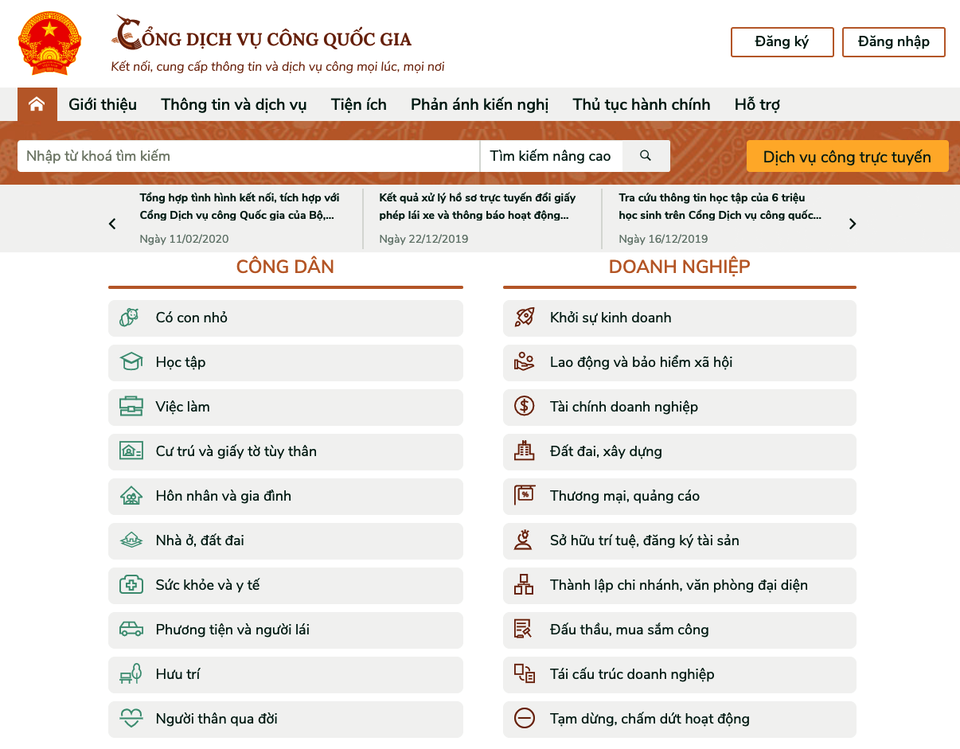Screen dimensions: 960x749
Task: Click the document icon for Đấu thầu
Action: click(x=523, y=629)
